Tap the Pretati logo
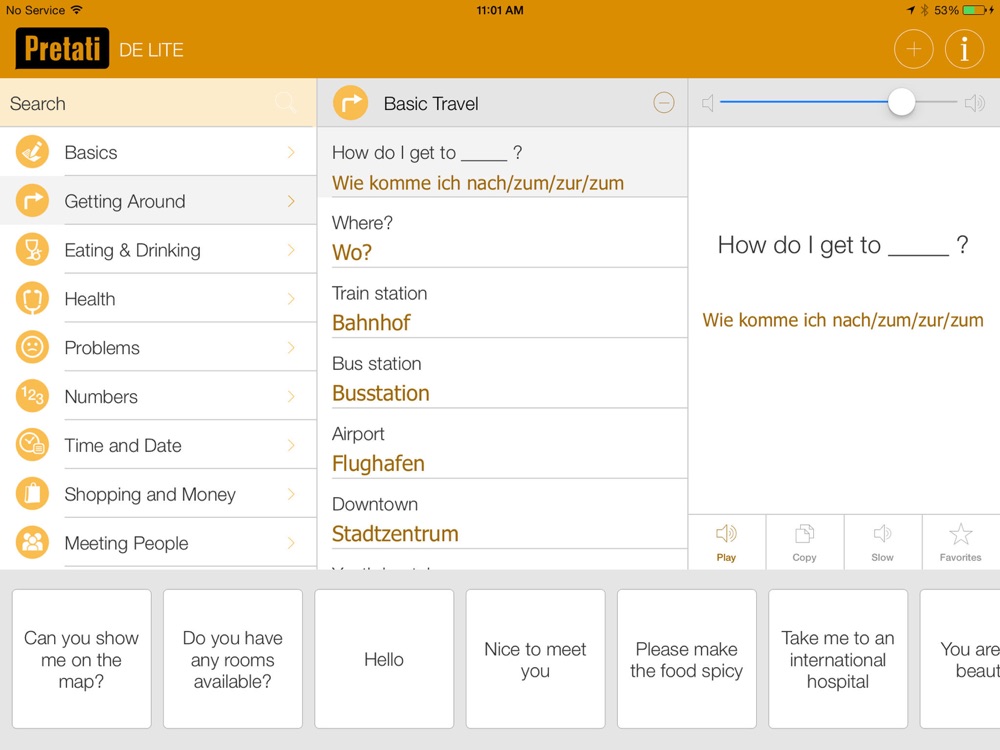Image resolution: width=1000 pixels, height=750 pixels. point(62,48)
